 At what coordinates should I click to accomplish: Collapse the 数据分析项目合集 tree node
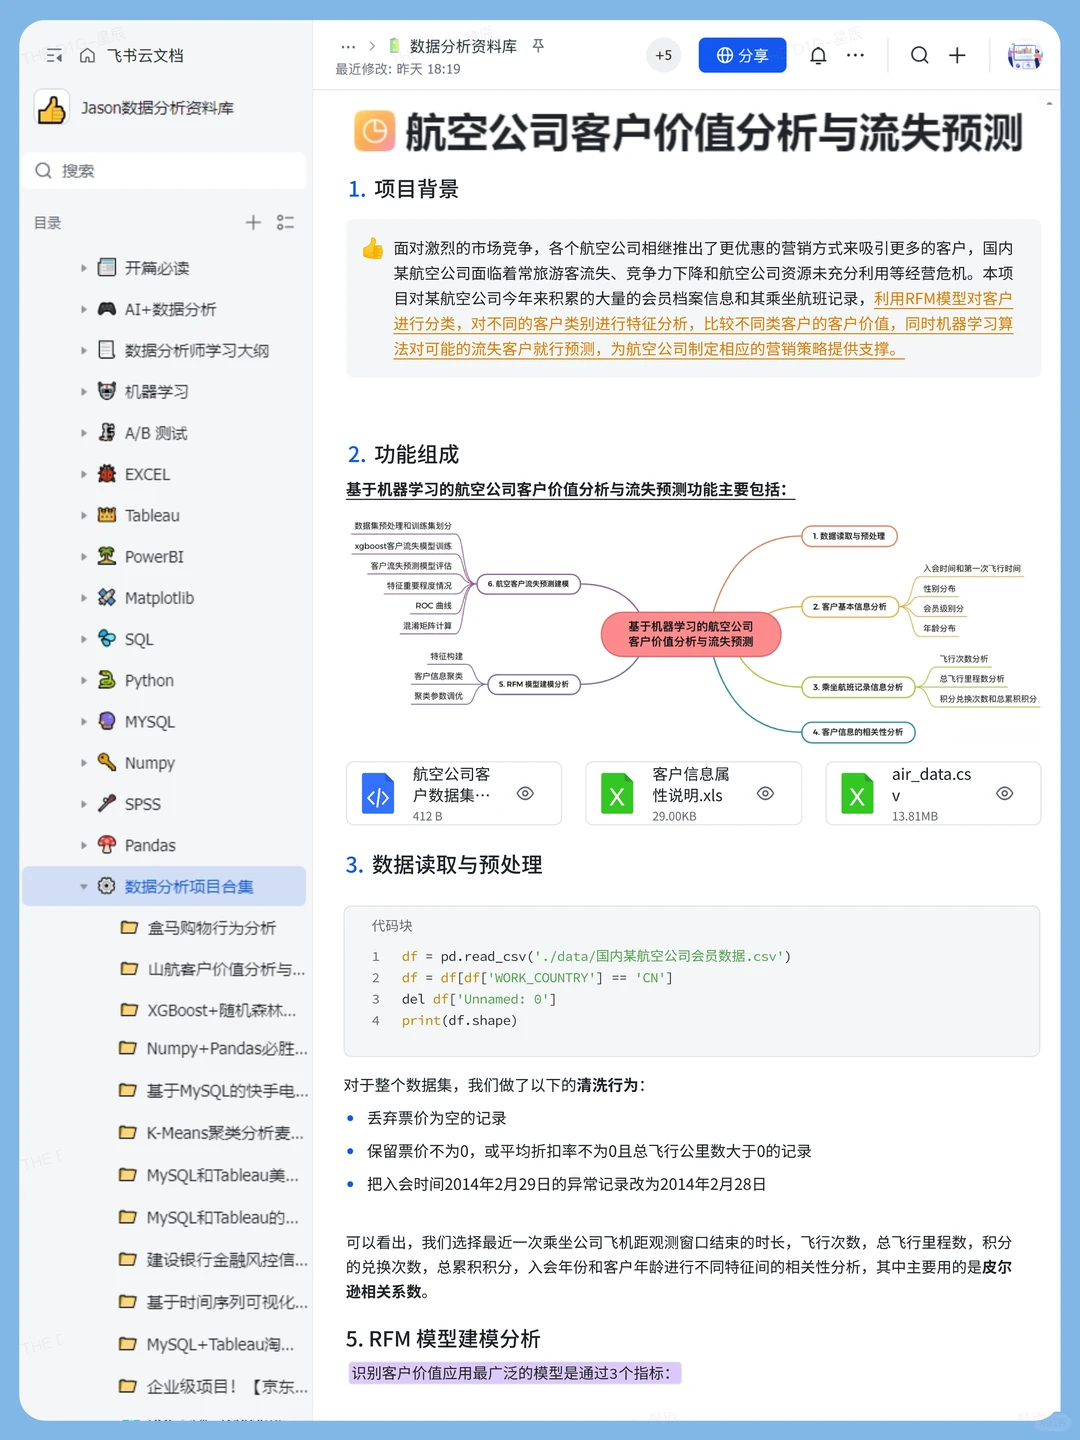[x=84, y=886]
